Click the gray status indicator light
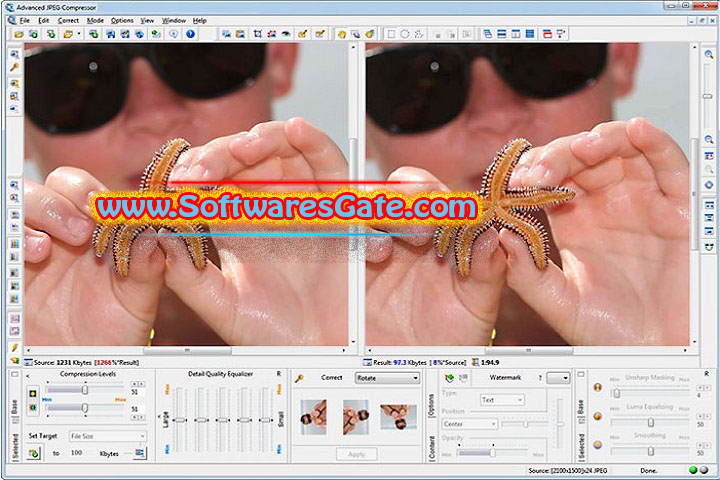The image size is (720, 480). click(704, 470)
